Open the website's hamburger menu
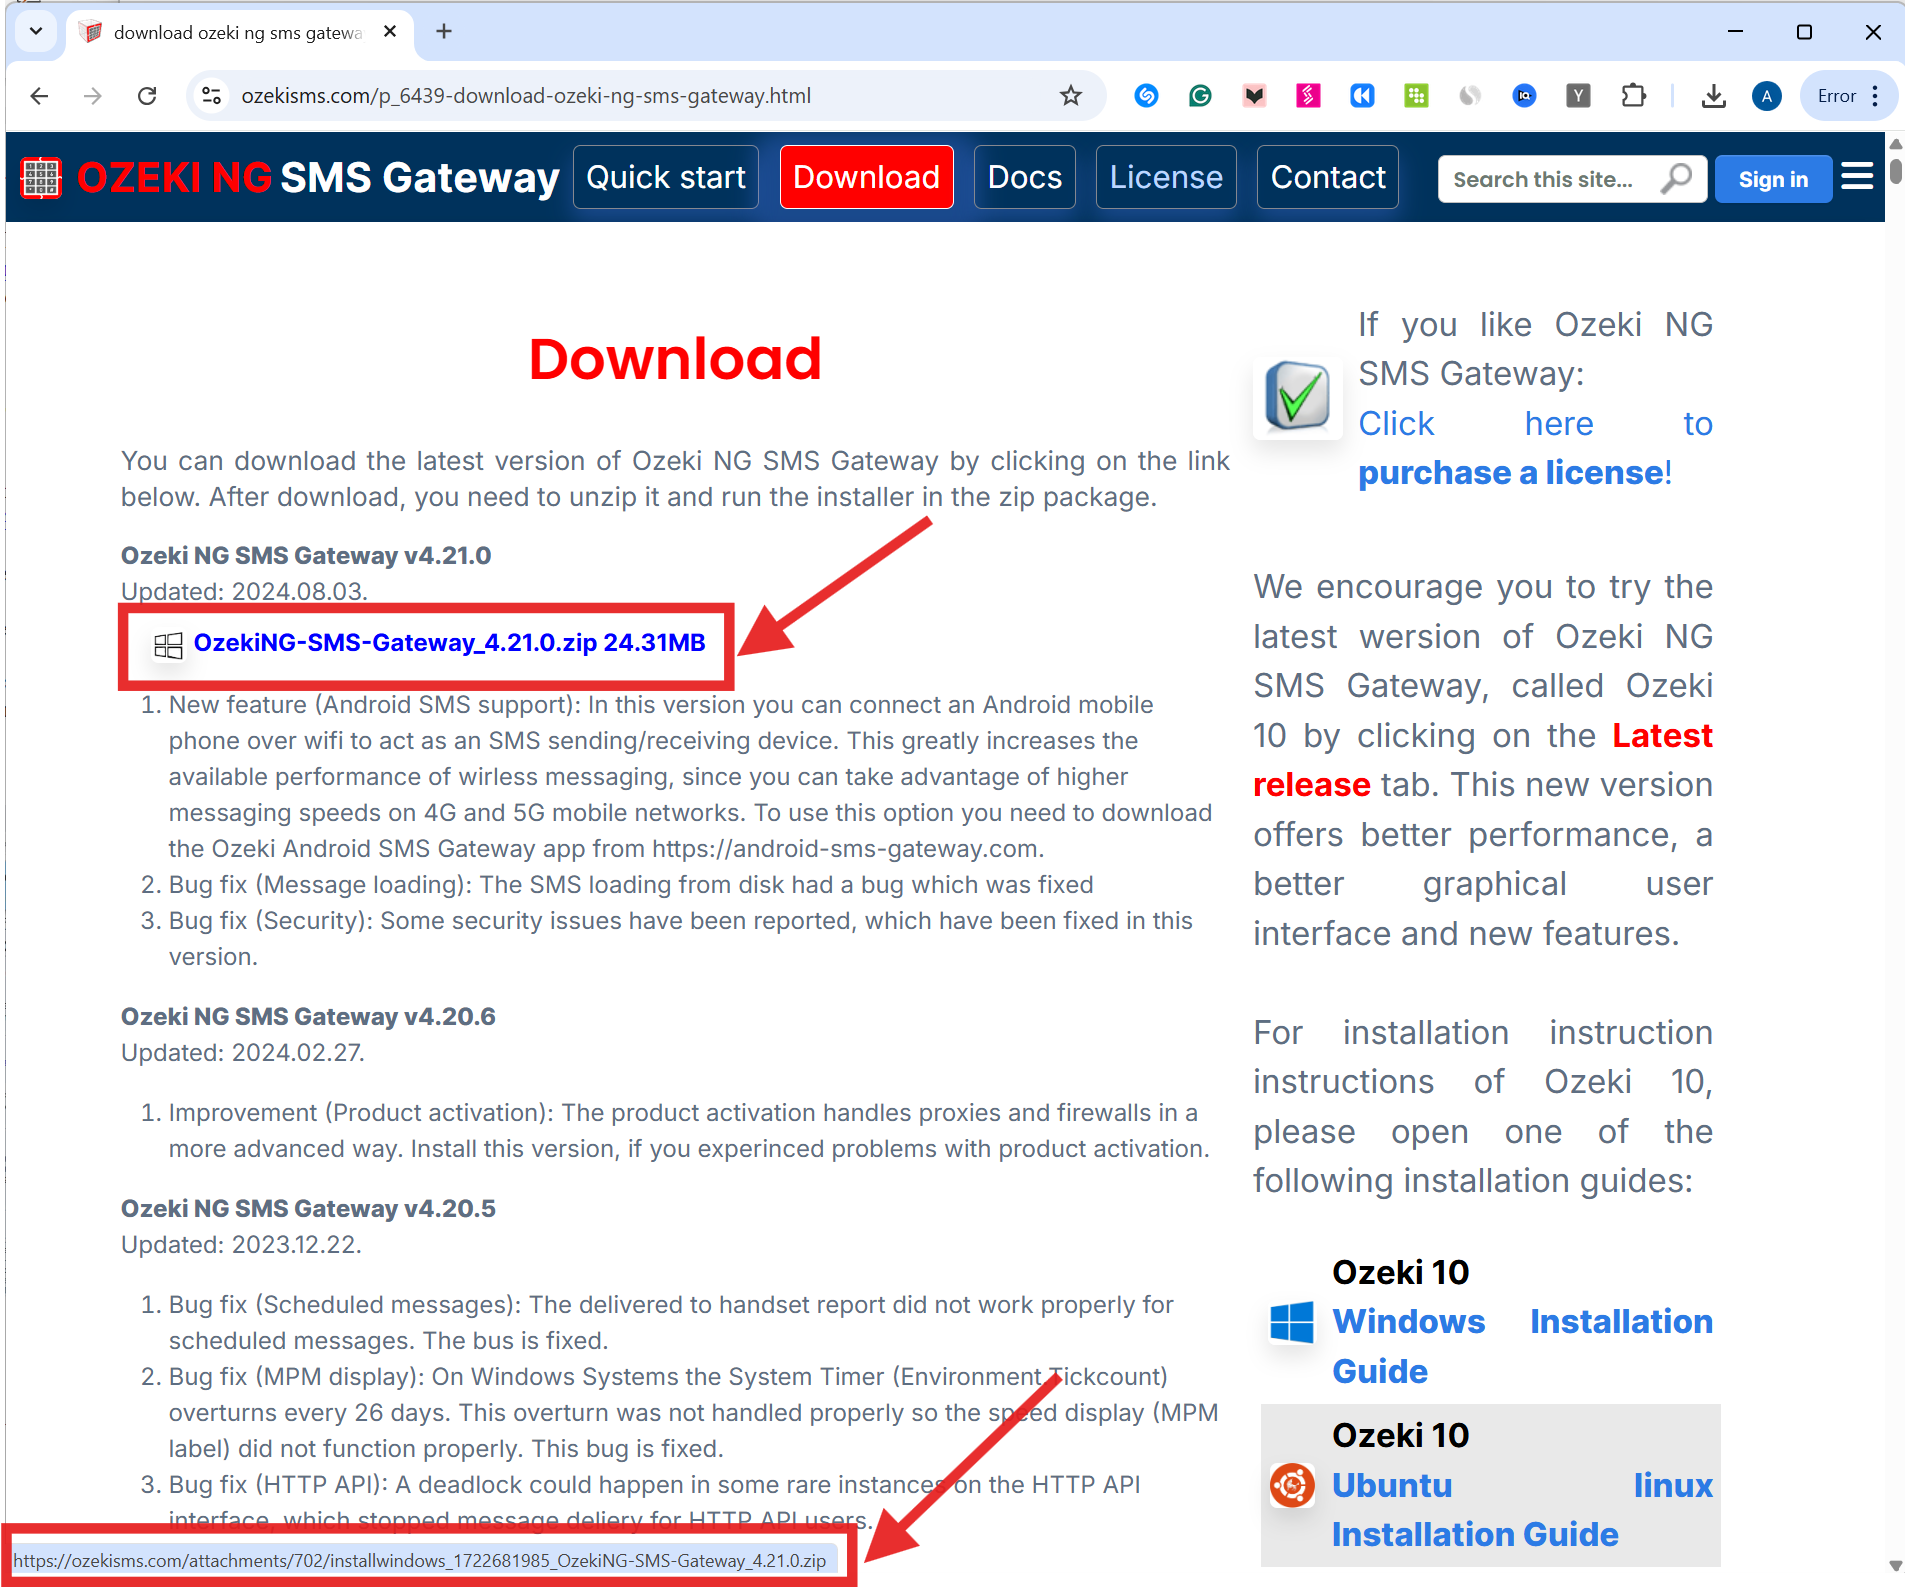This screenshot has height=1587, width=1905. 1858,176
